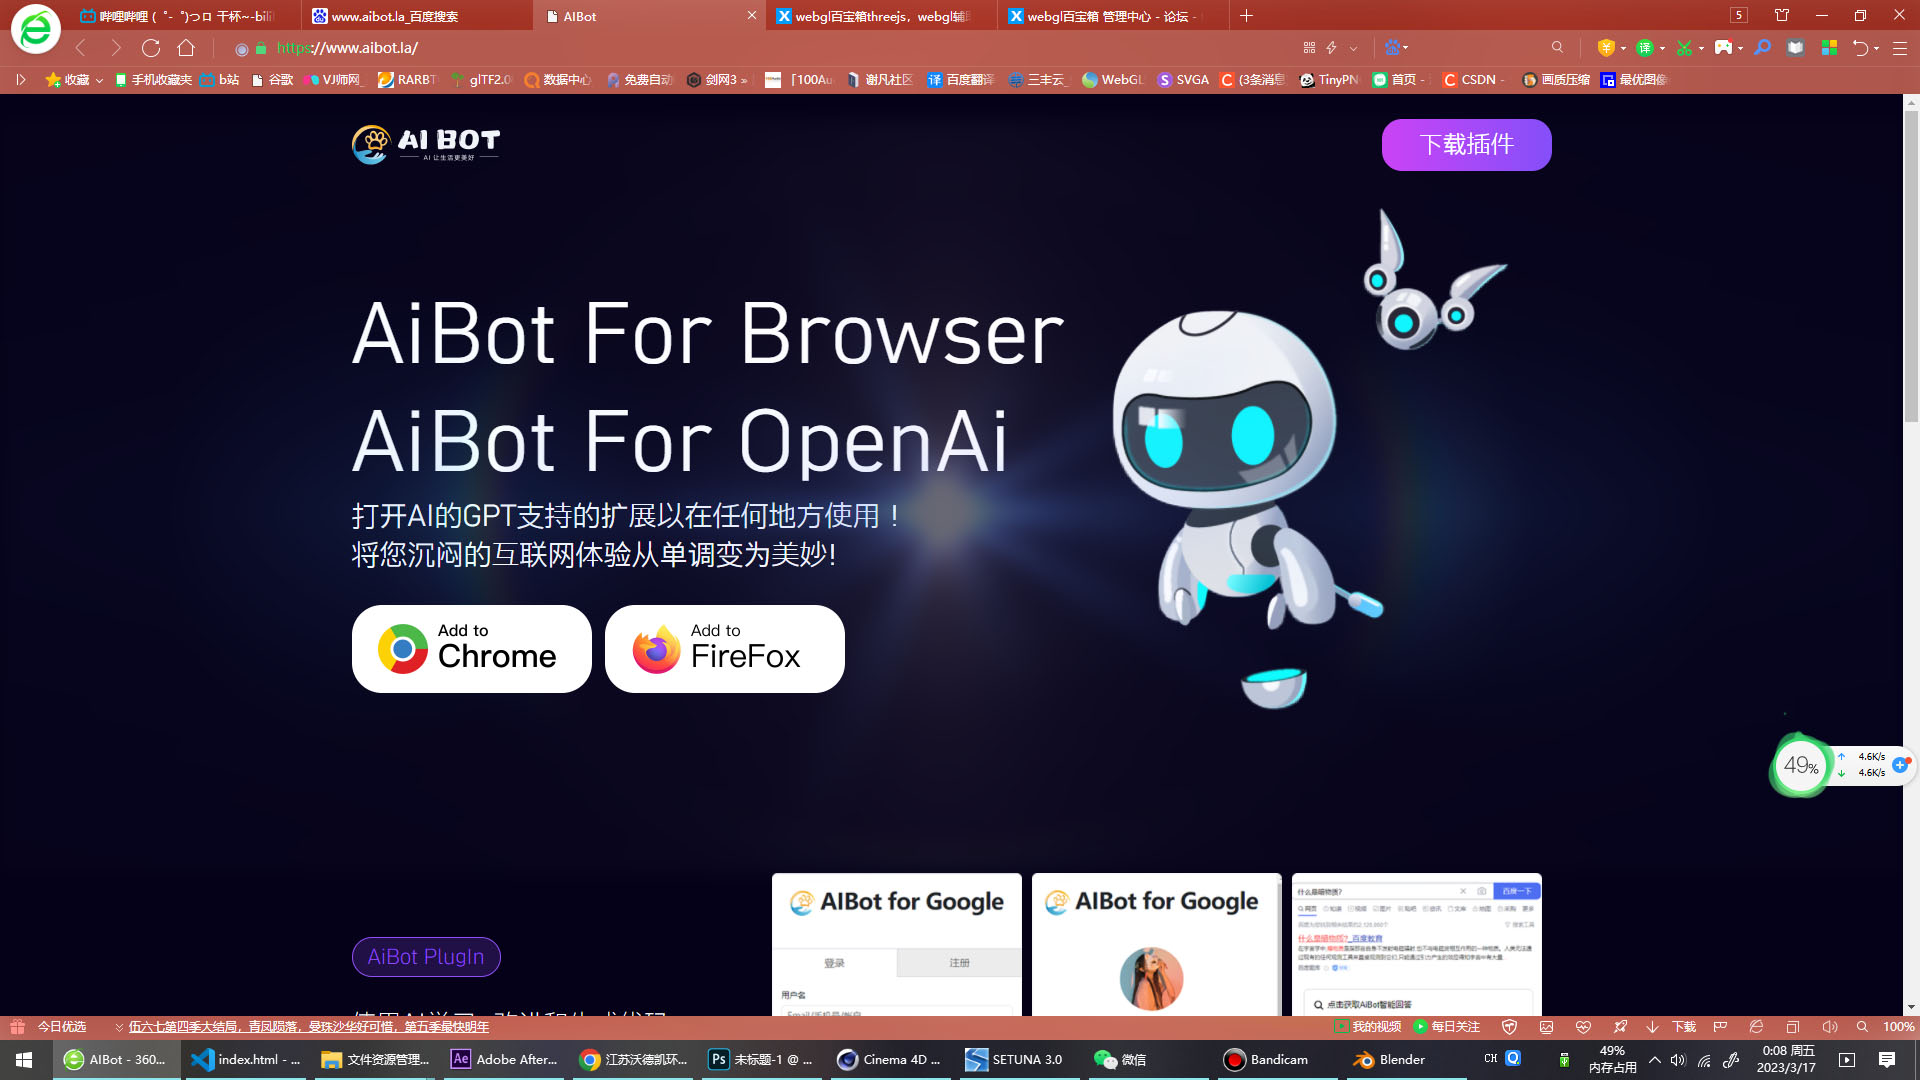This screenshot has height=1080, width=1920.
Task: Click the 下载插件 purple button
Action: 1466,145
